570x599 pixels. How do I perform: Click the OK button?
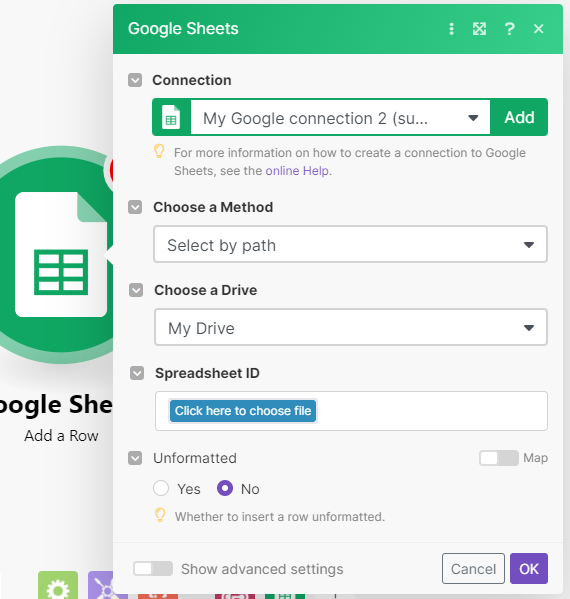click(x=529, y=569)
